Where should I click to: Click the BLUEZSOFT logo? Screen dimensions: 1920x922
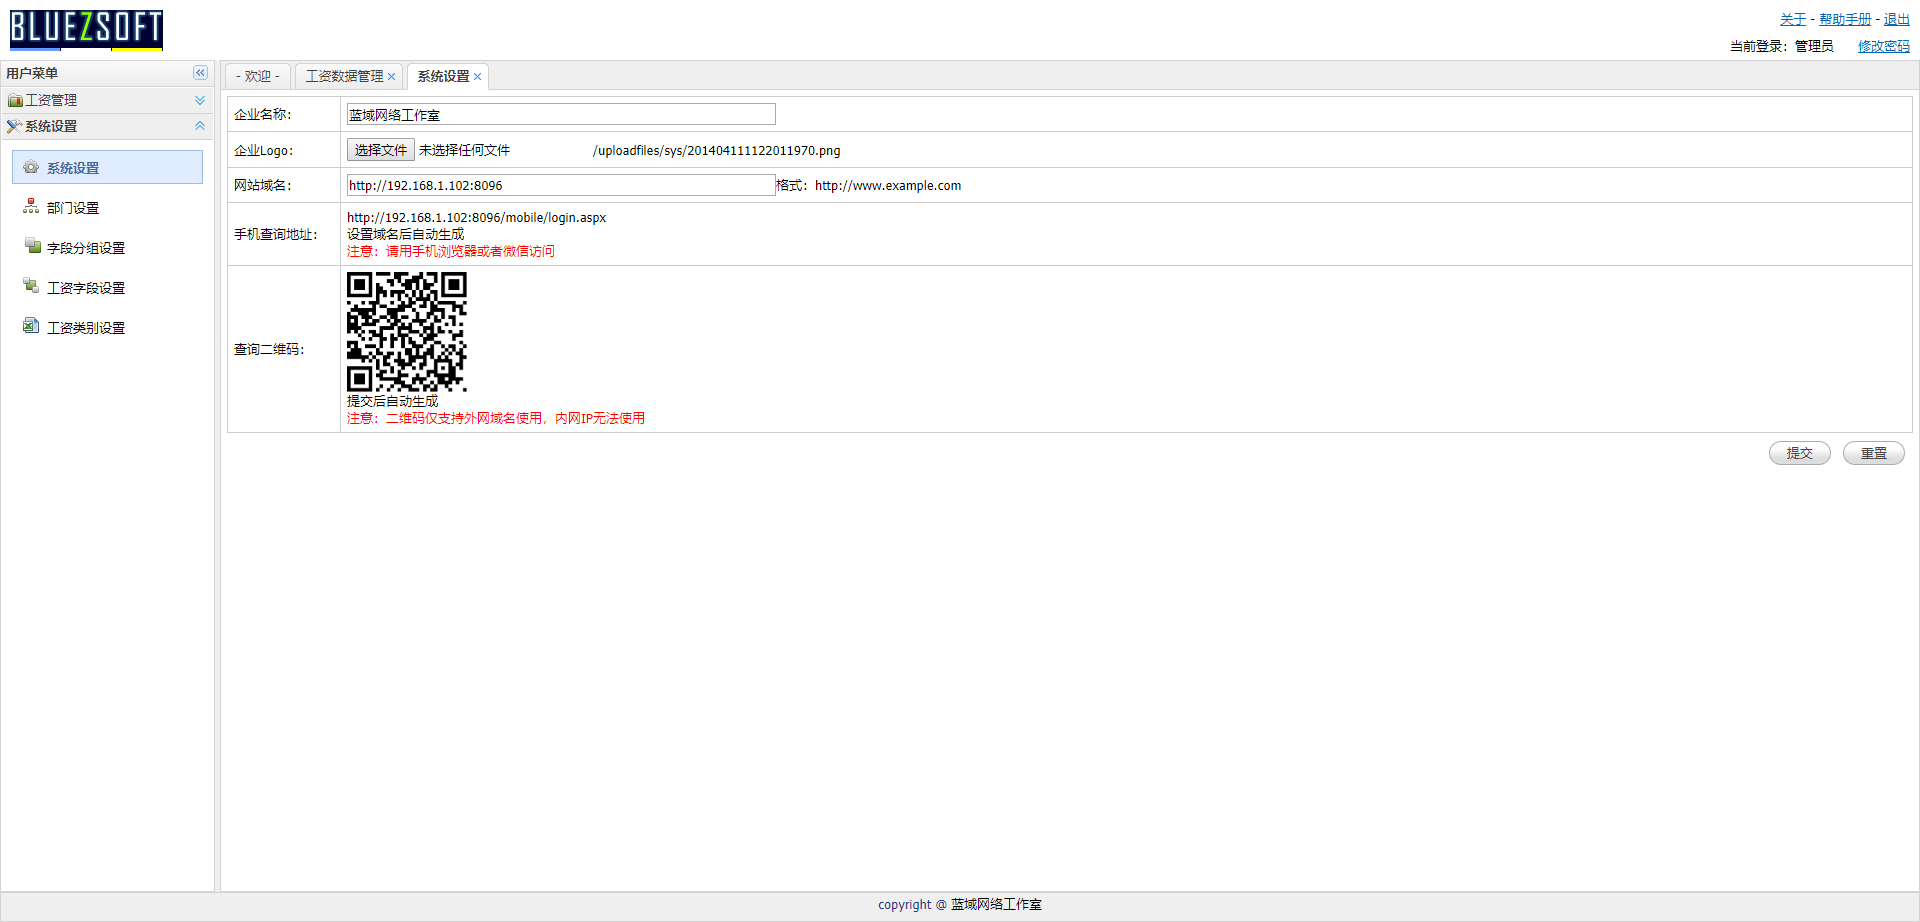click(86, 29)
